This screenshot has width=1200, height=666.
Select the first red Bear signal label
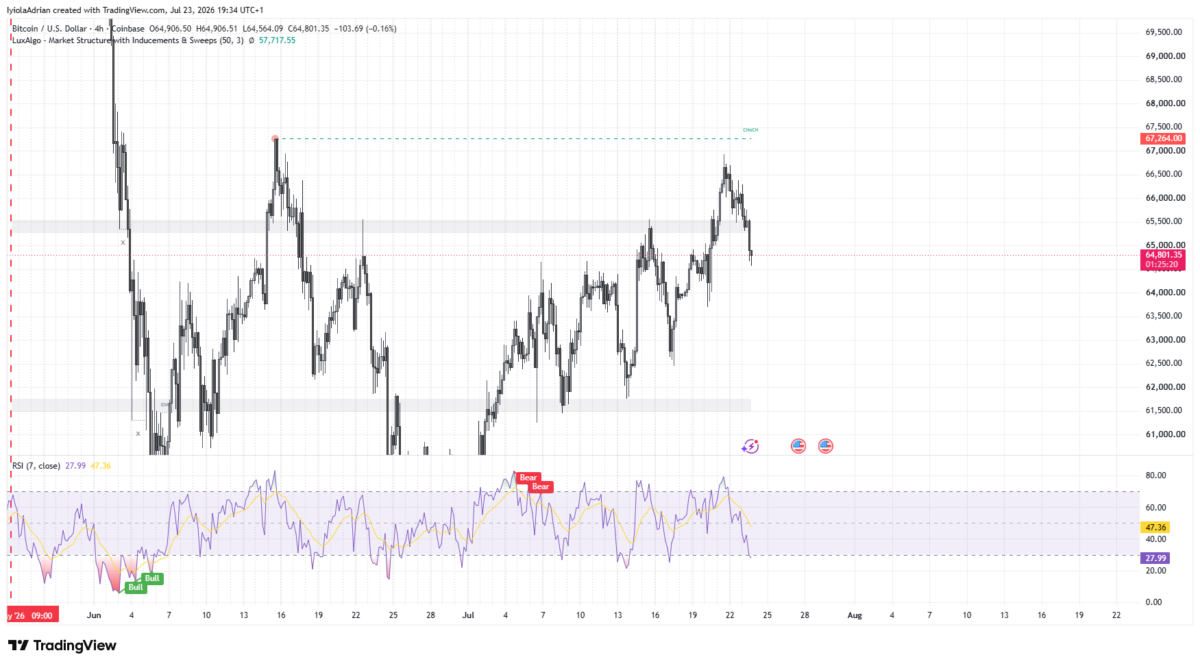[x=527, y=478]
